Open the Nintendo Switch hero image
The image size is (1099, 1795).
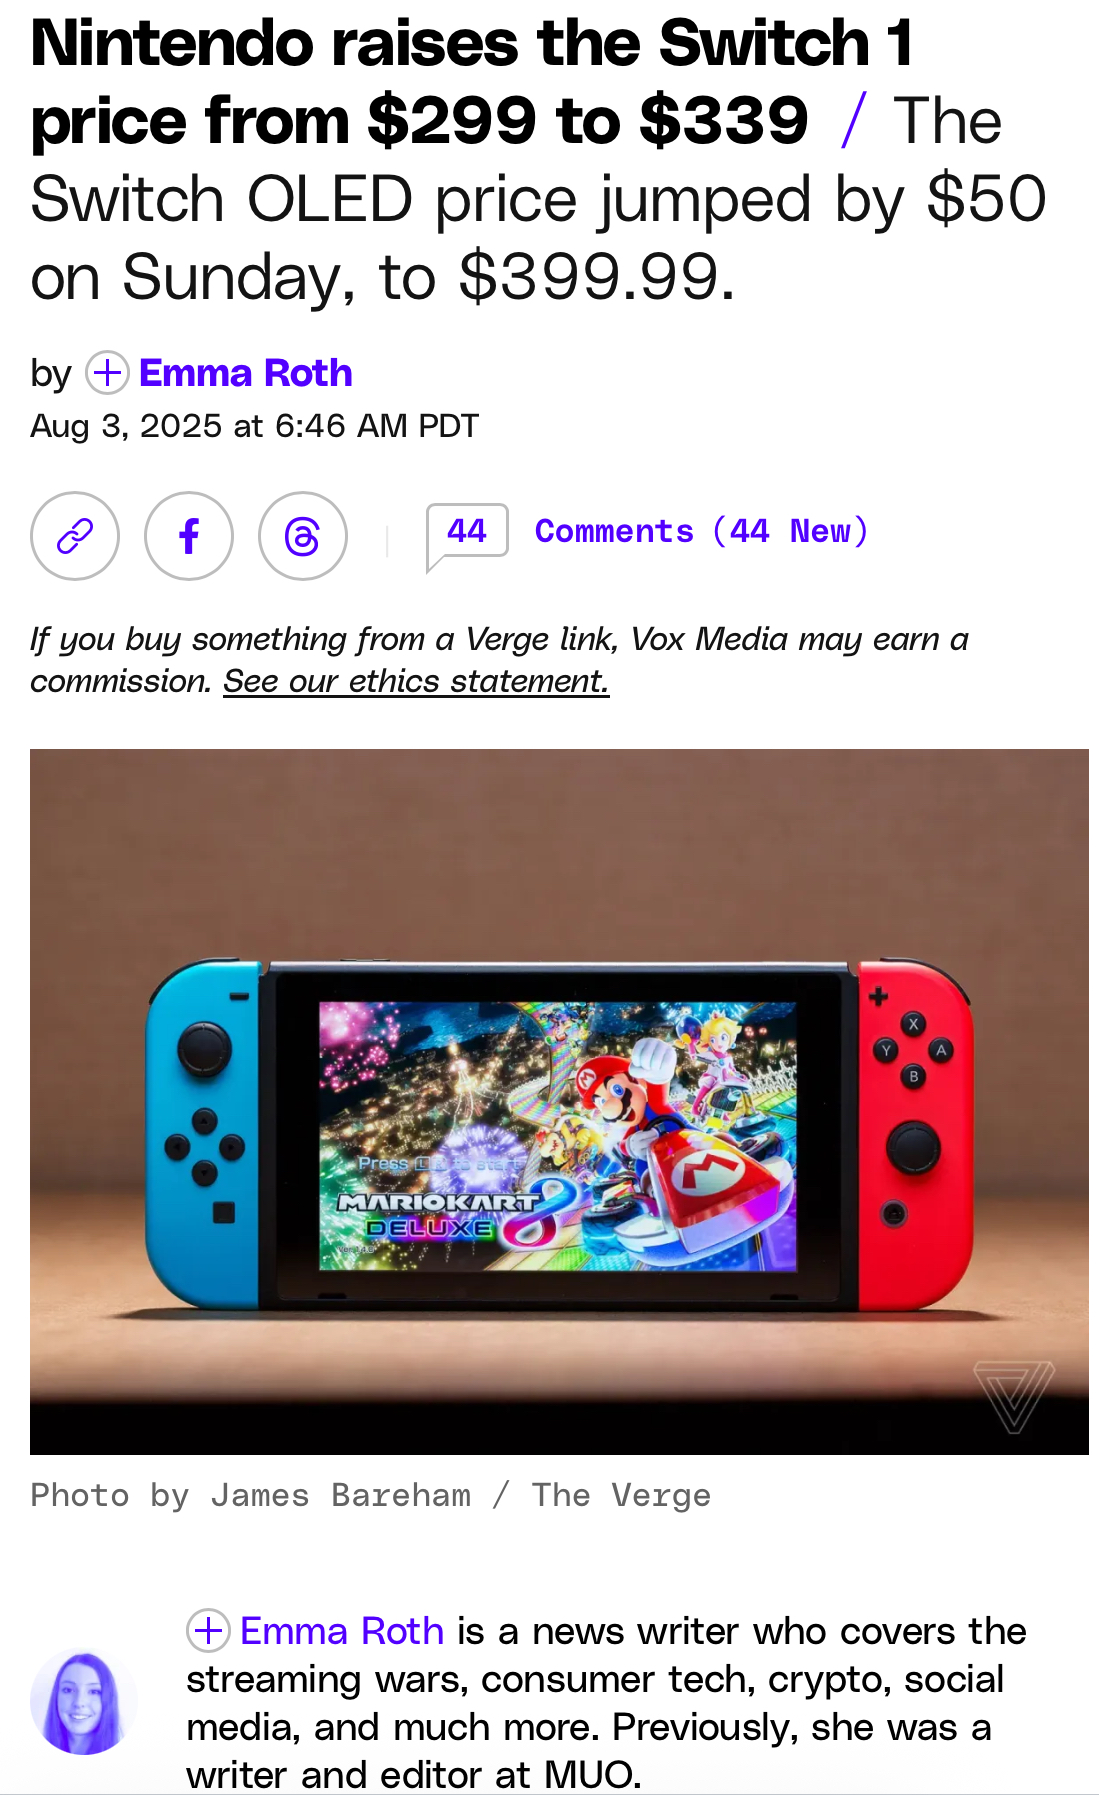coord(559,1101)
